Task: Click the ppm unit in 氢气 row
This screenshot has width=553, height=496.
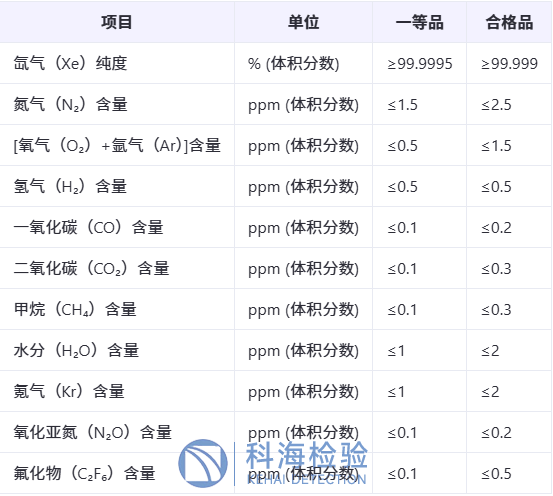Action: click(303, 187)
